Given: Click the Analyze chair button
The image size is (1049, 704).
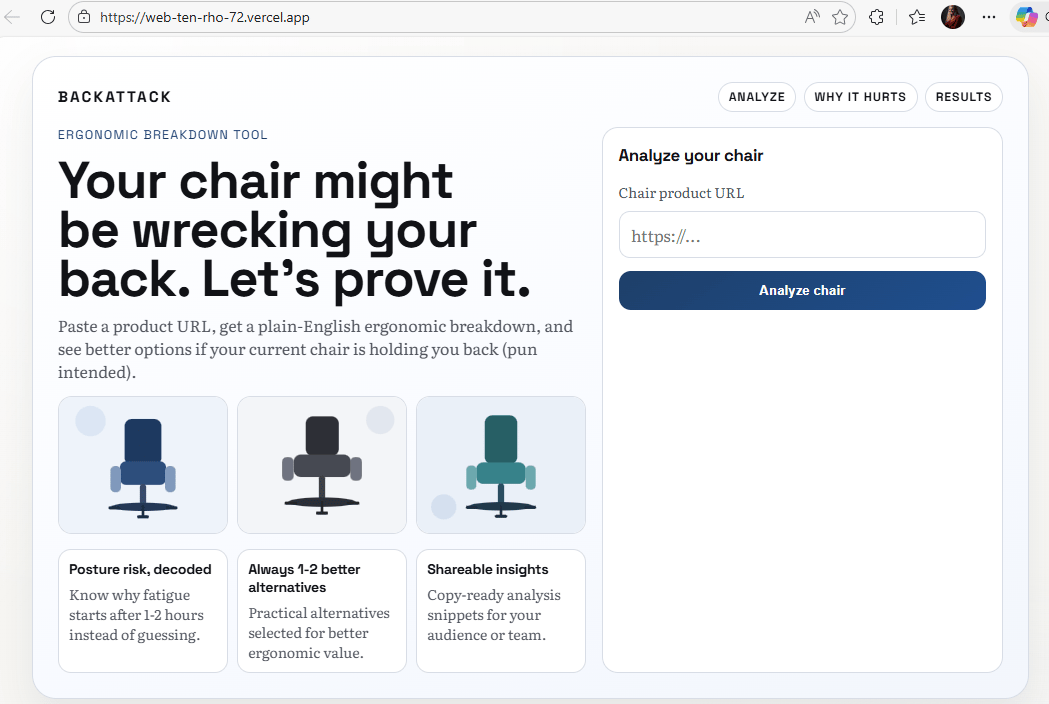Looking at the screenshot, I should [x=802, y=290].
